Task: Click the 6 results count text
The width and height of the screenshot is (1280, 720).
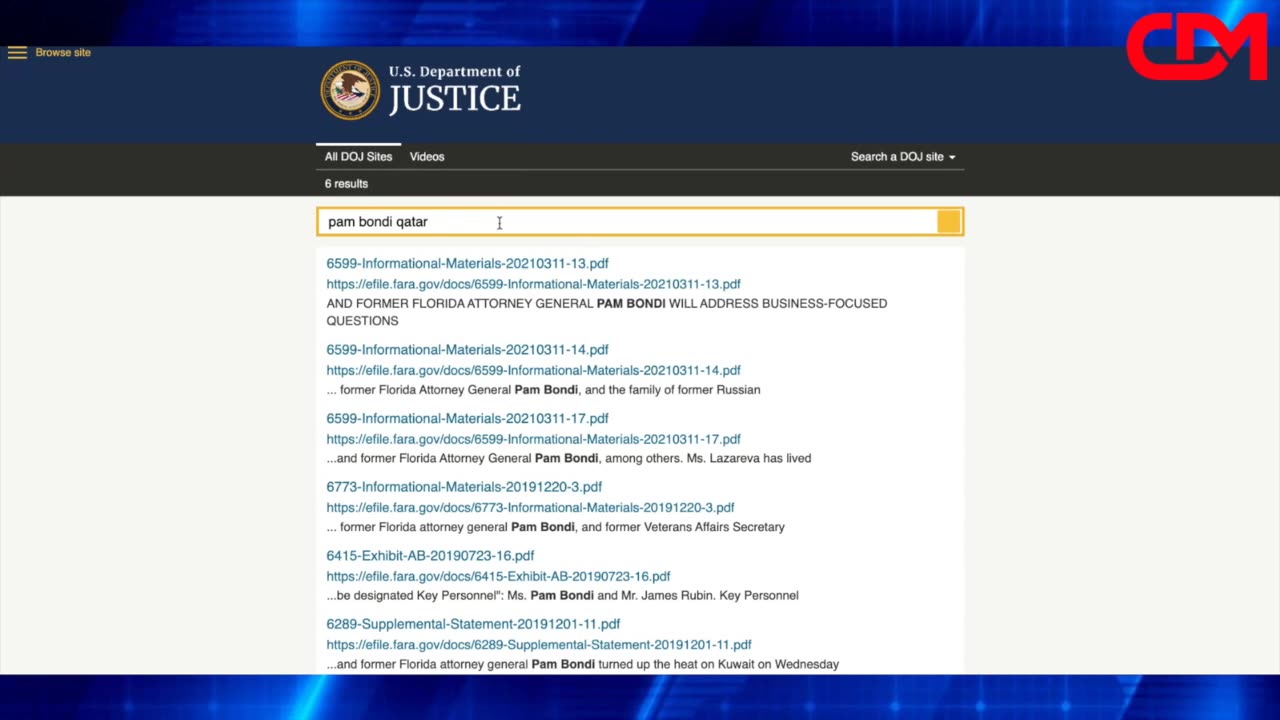Action: tap(346, 184)
